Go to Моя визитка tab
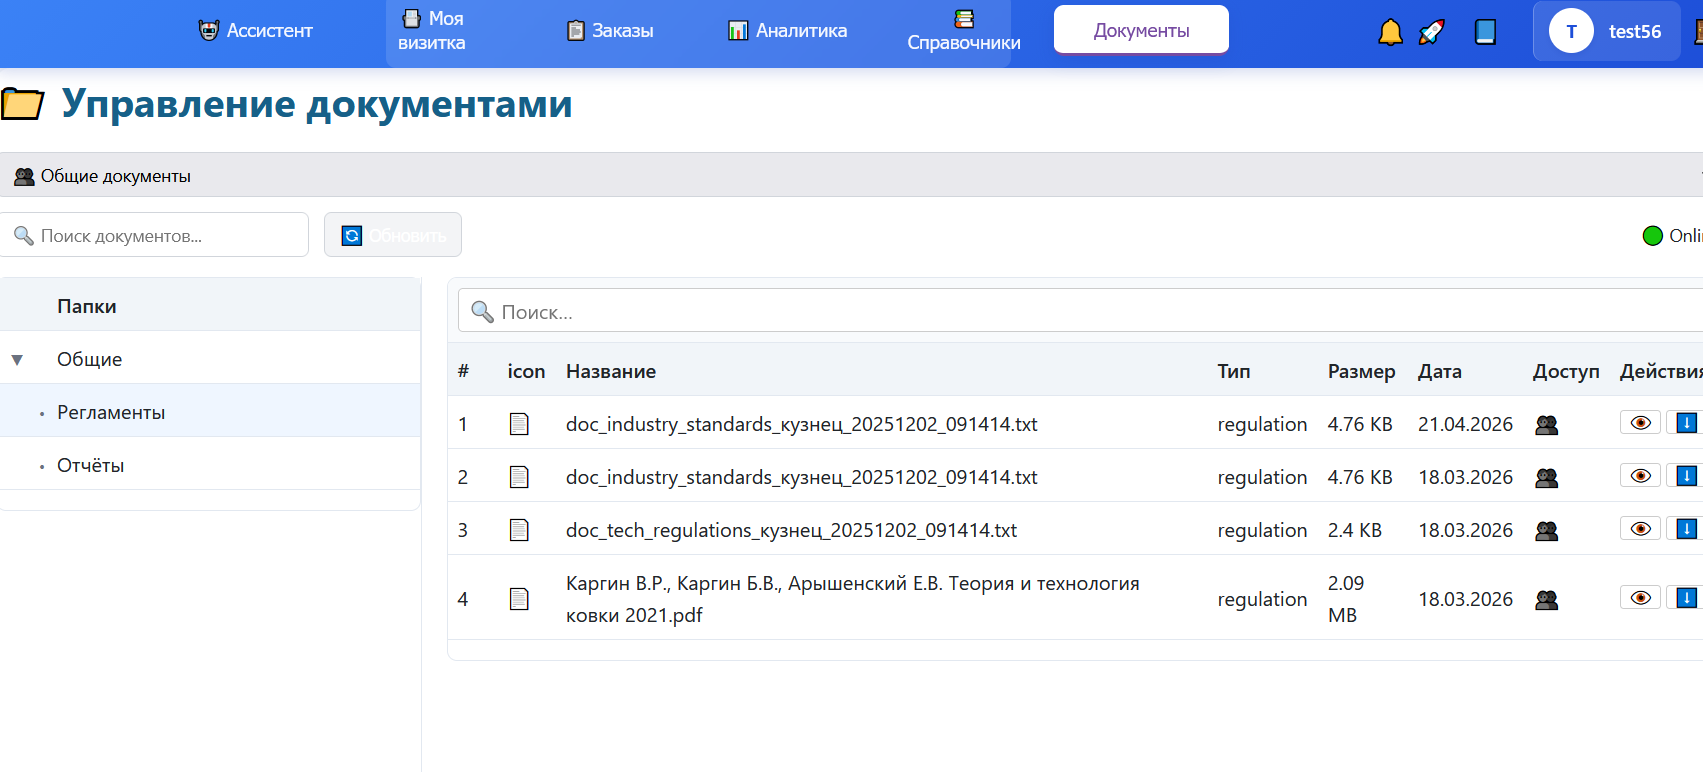Image resolution: width=1703 pixels, height=772 pixels. click(432, 31)
